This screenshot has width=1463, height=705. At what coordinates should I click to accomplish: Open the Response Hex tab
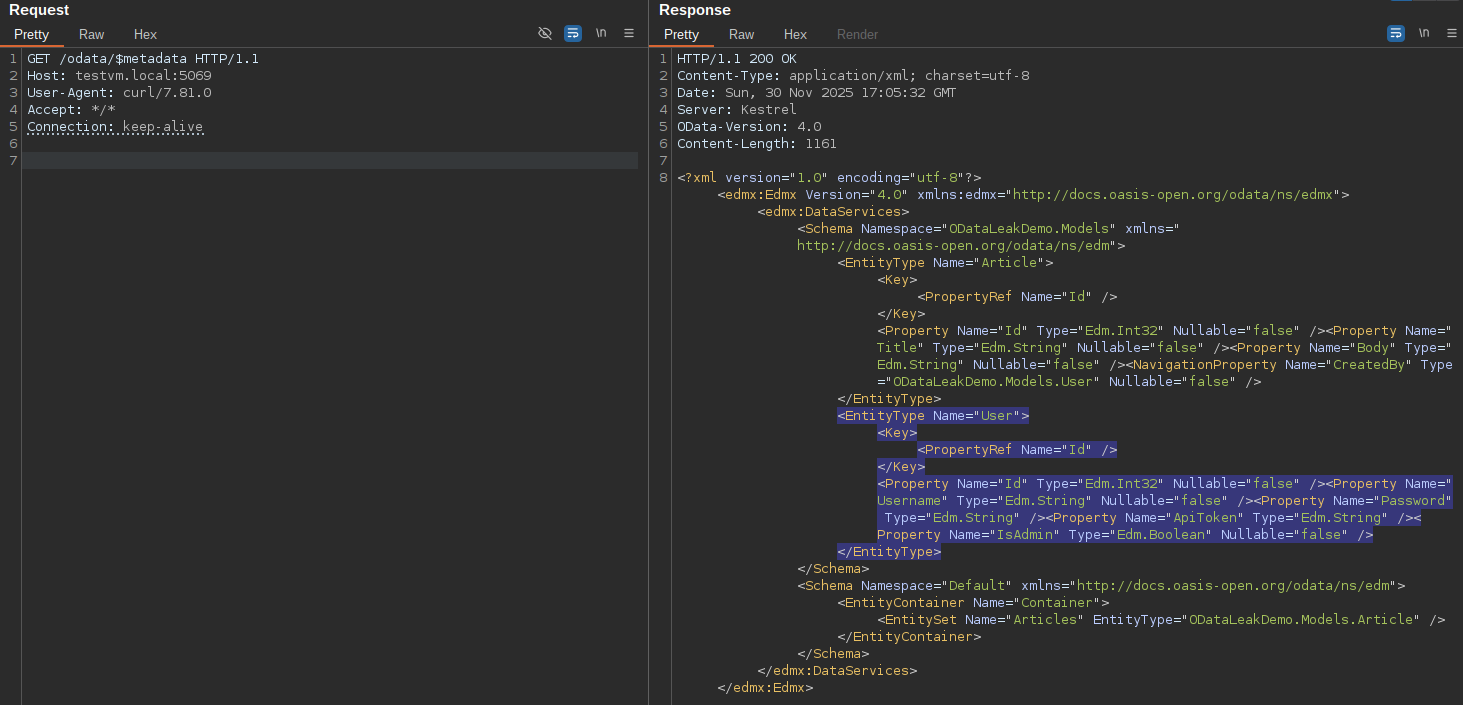coord(795,34)
